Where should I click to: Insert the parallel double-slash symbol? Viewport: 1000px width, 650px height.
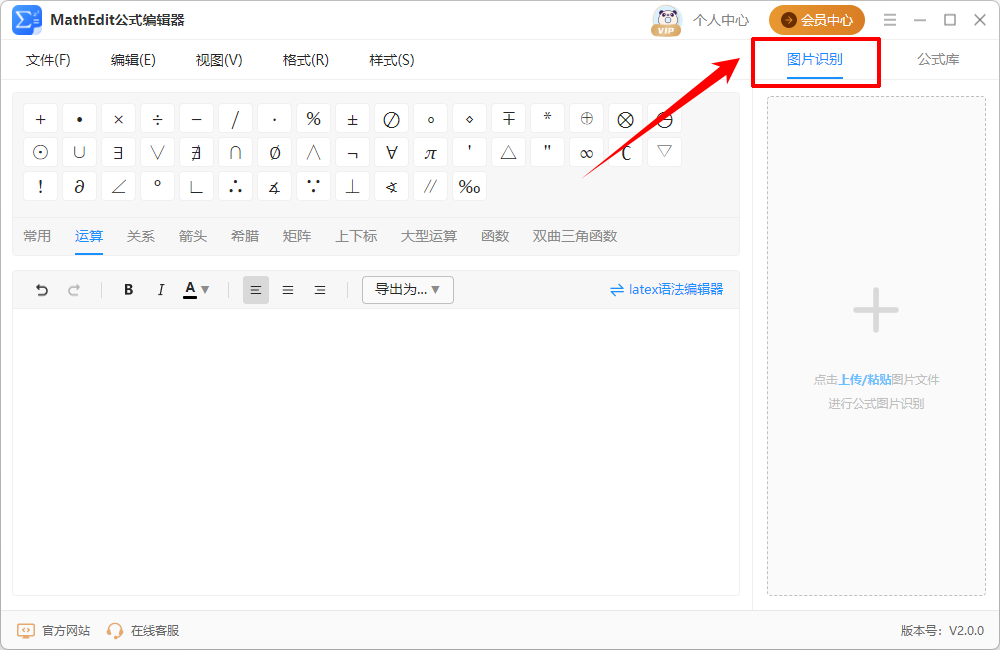pos(430,187)
